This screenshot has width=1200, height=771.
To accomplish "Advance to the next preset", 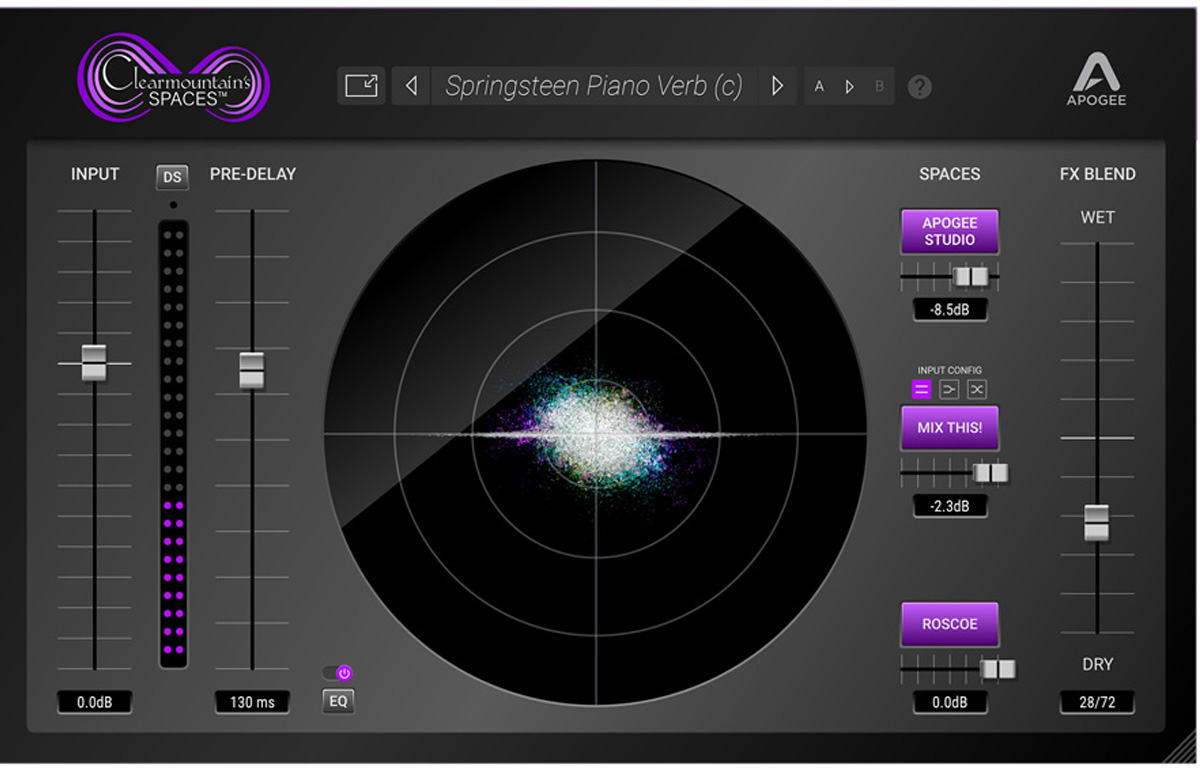I will (777, 86).
